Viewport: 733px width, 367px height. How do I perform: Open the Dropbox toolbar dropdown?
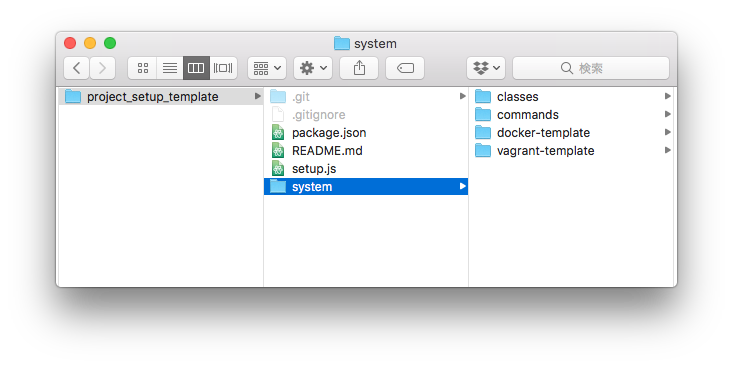(486, 68)
